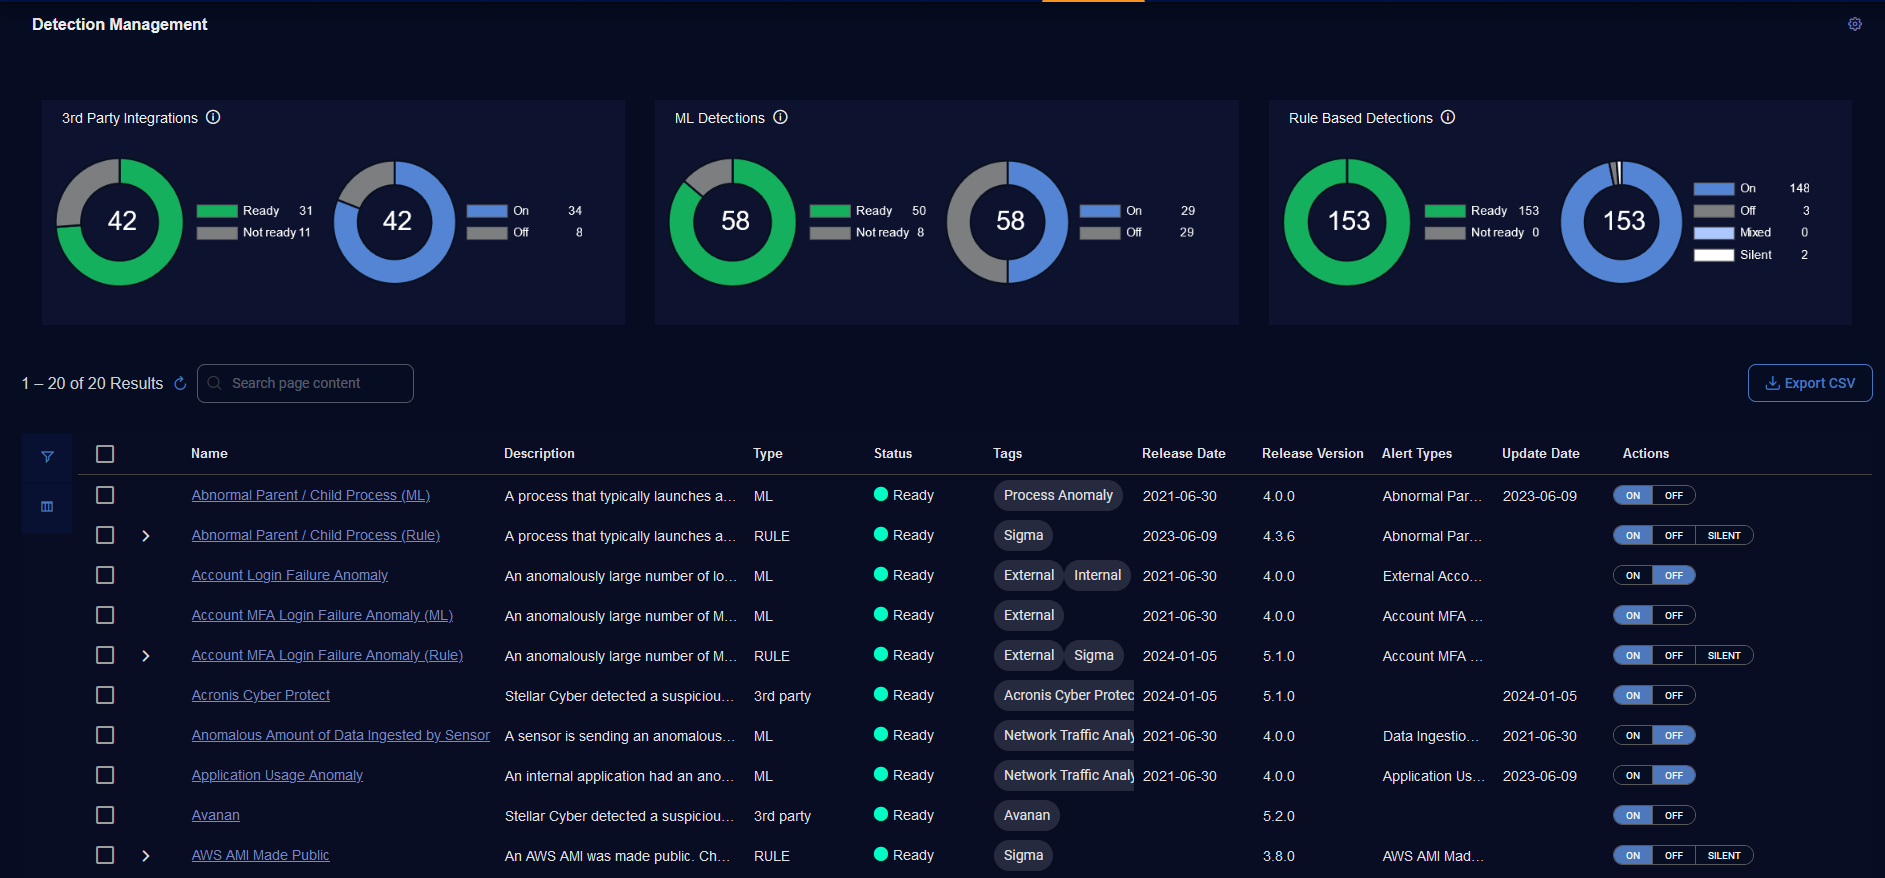Click the refresh results icon
This screenshot has width=1885, height=878.
180,384
